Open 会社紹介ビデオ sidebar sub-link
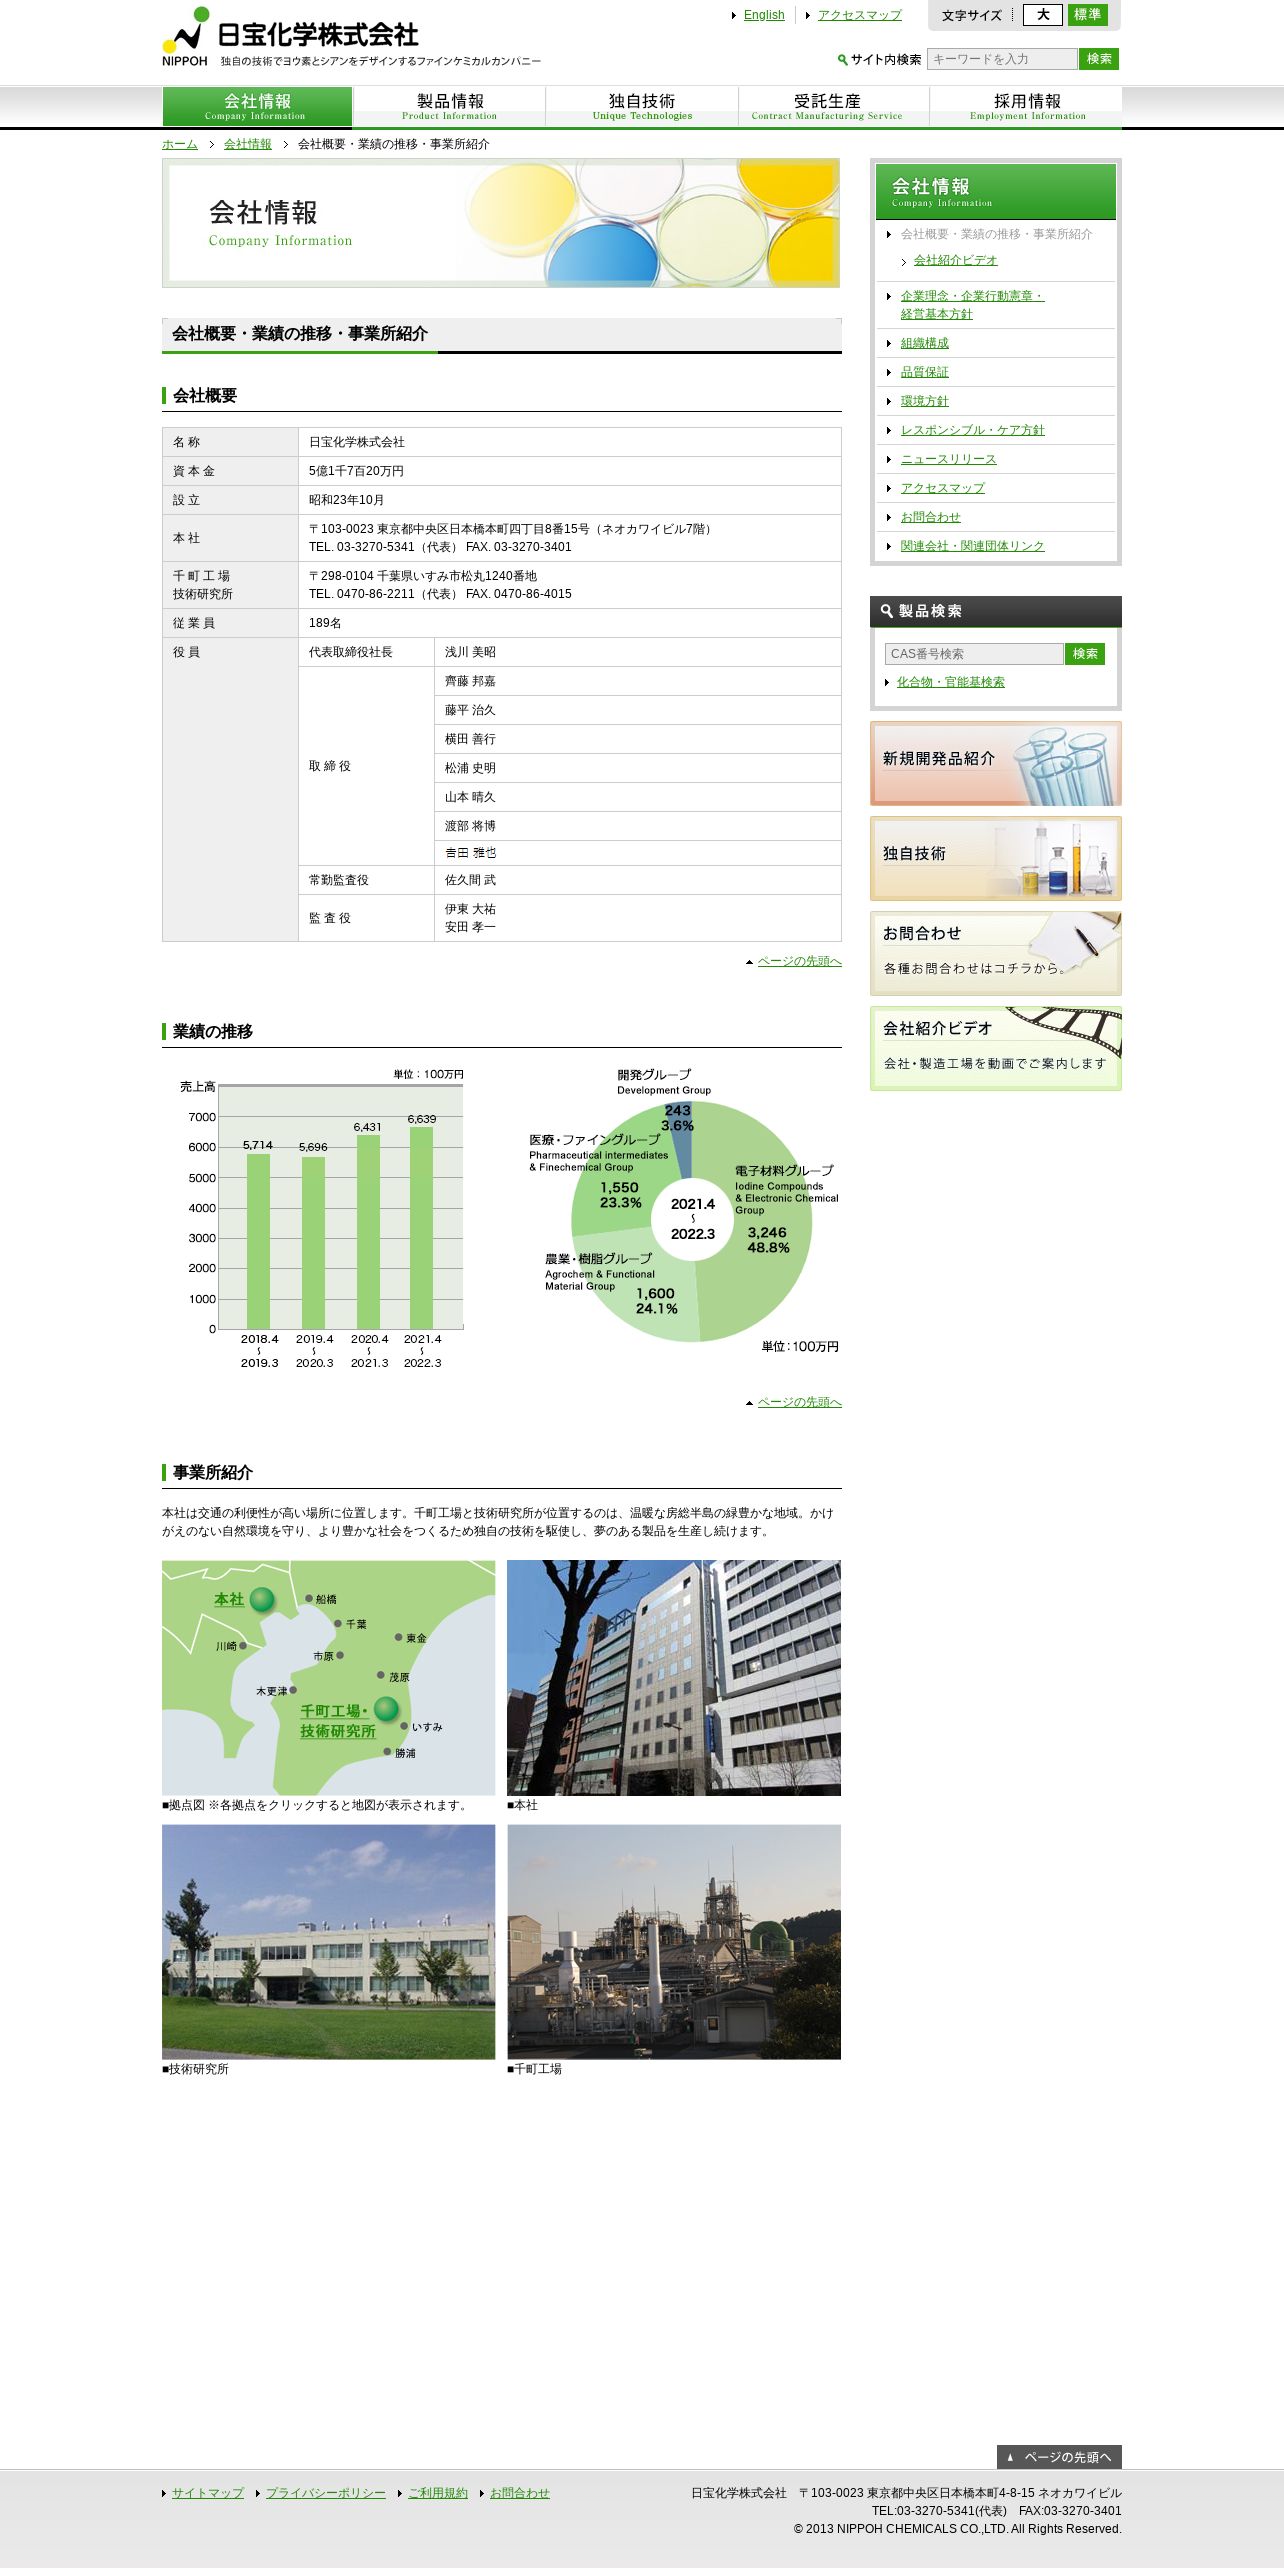 [x=956, y=260]
